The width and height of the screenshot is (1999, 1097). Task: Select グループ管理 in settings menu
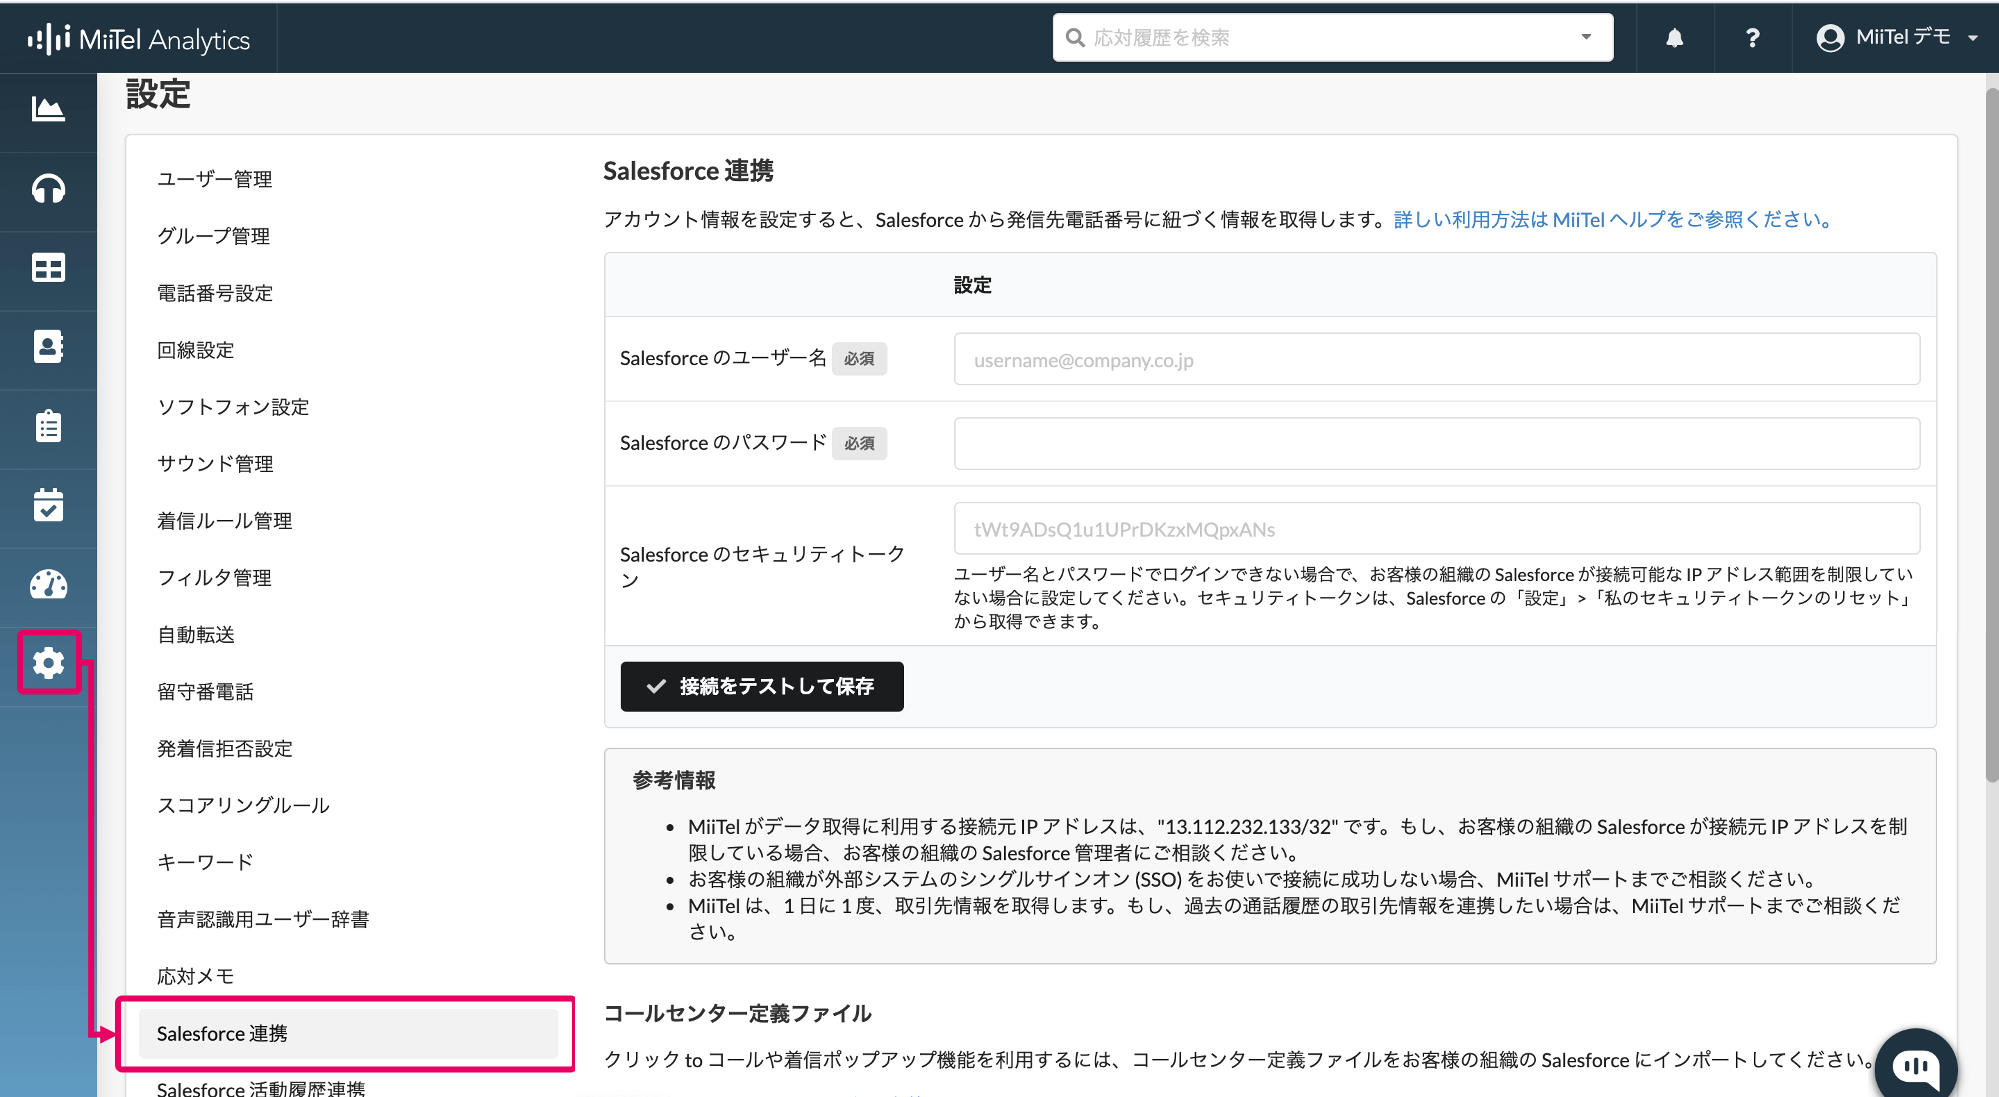pos(214,236)
